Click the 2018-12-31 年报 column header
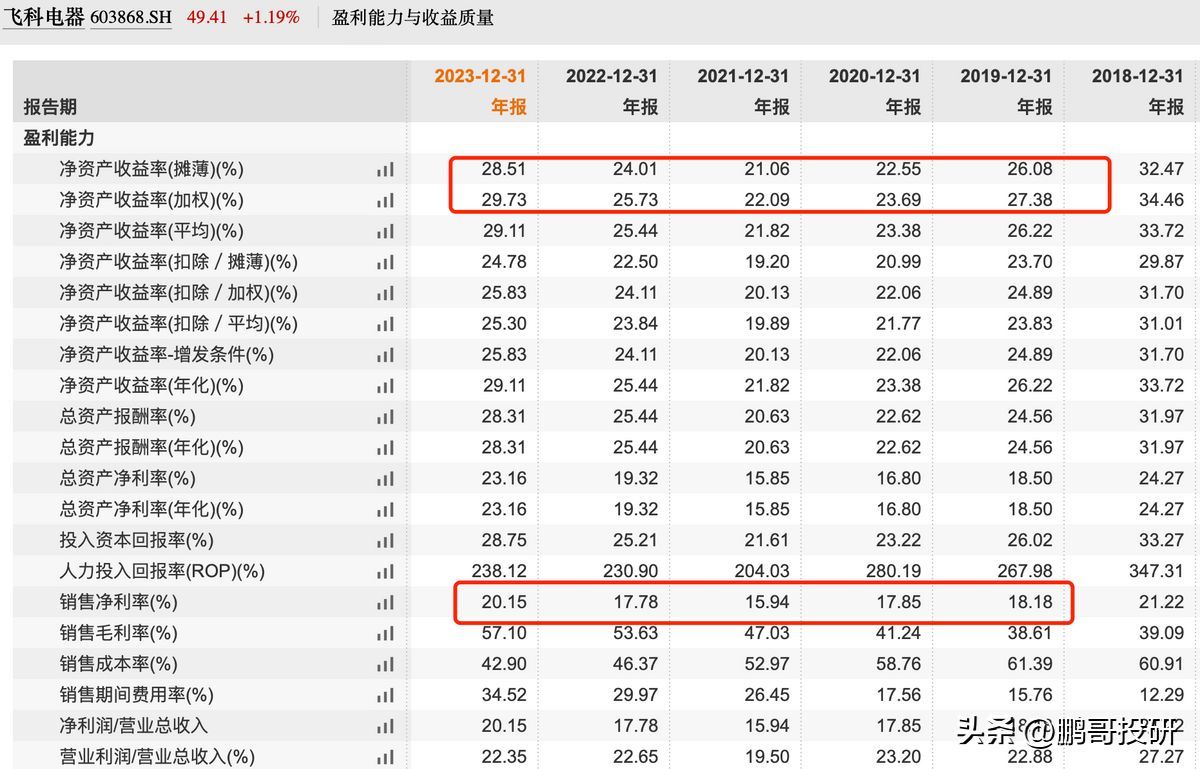The height and width of the screenshot is (769, 1200). (x=1137, y=91)
